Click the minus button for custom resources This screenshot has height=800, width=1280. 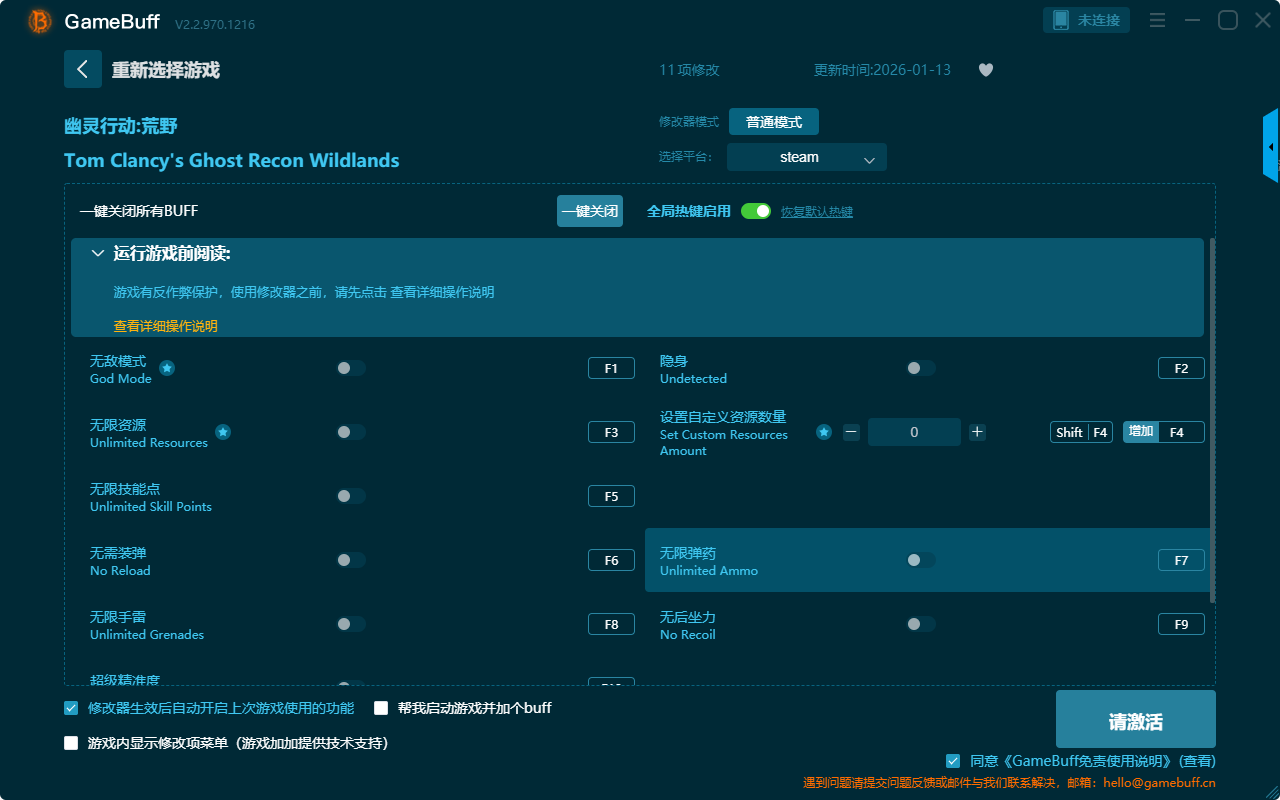point(851,432)
